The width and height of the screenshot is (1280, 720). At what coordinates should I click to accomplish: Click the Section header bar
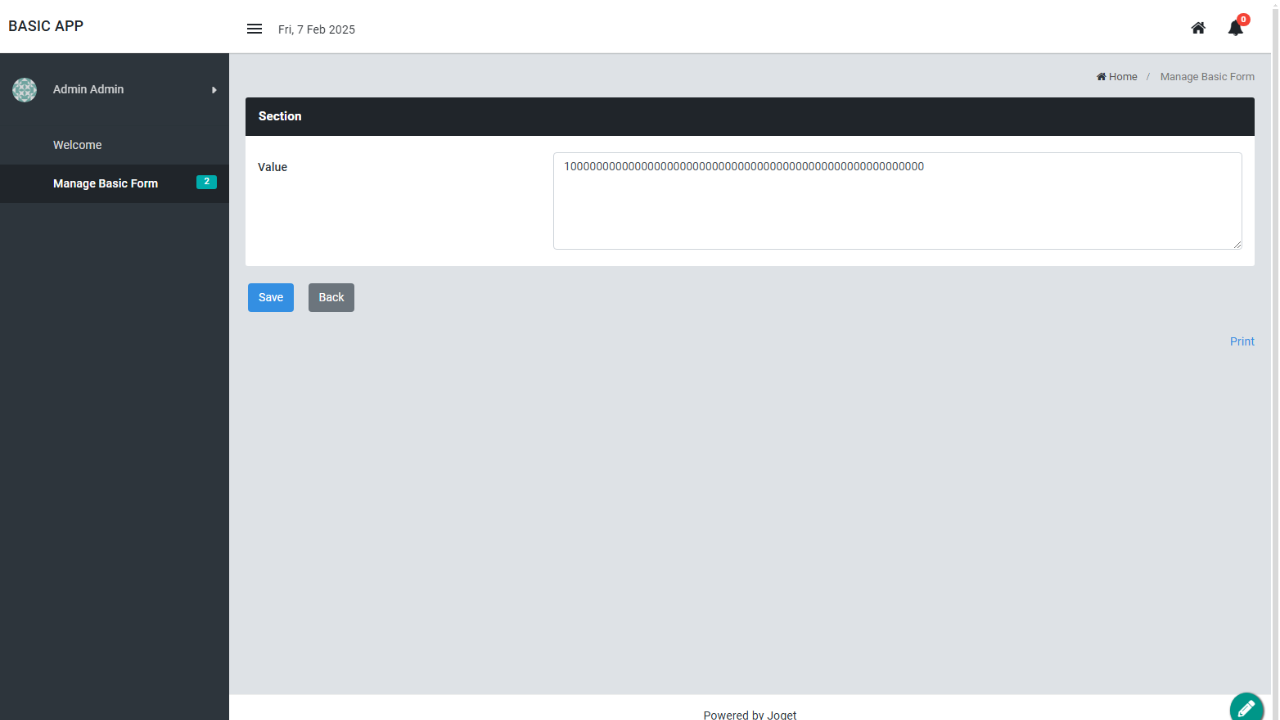[750, 117]
